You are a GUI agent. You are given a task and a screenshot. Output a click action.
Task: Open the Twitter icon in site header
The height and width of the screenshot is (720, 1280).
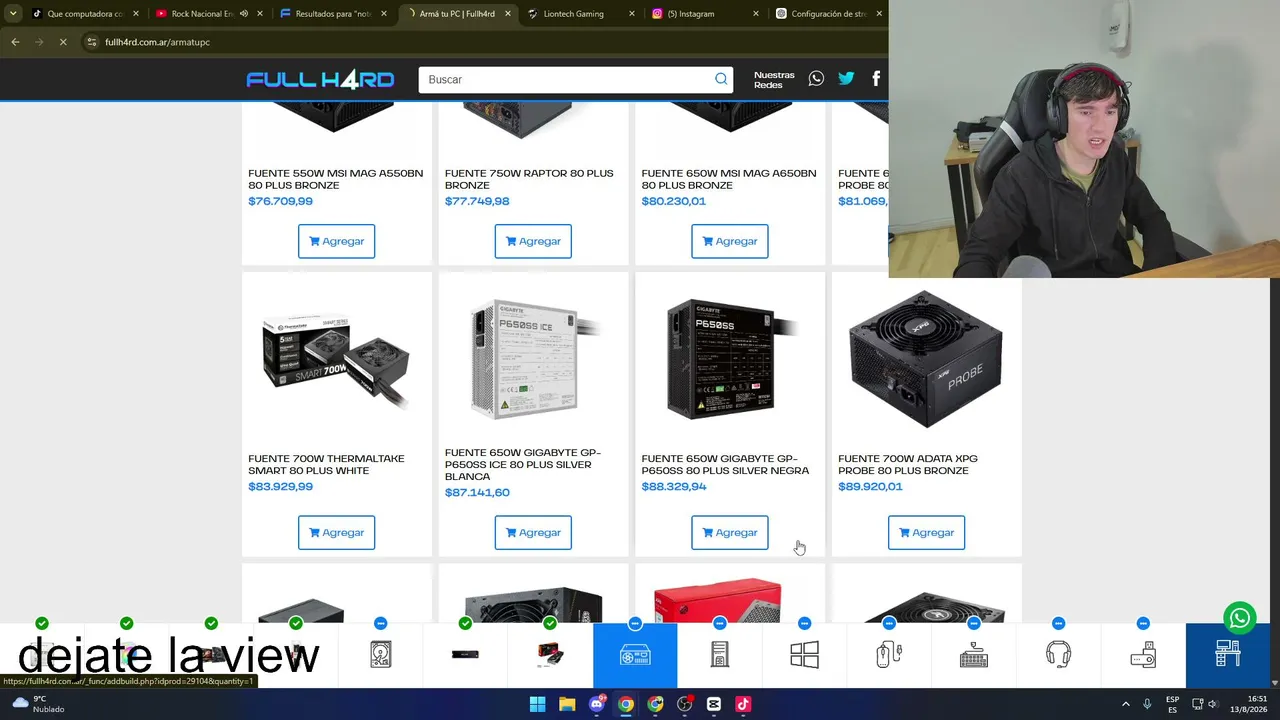[x=846, y=79]
